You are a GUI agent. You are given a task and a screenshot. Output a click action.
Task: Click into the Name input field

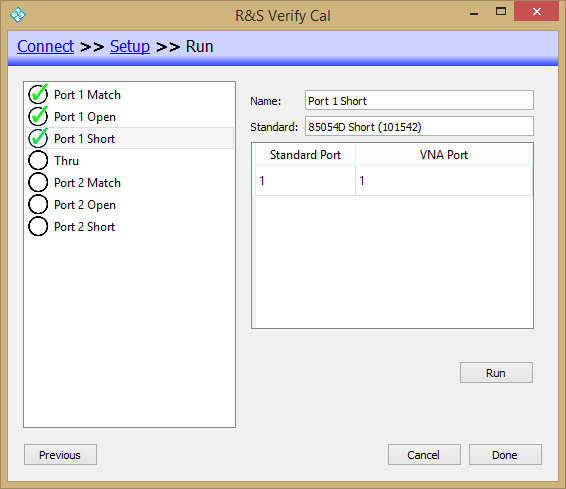419,100
